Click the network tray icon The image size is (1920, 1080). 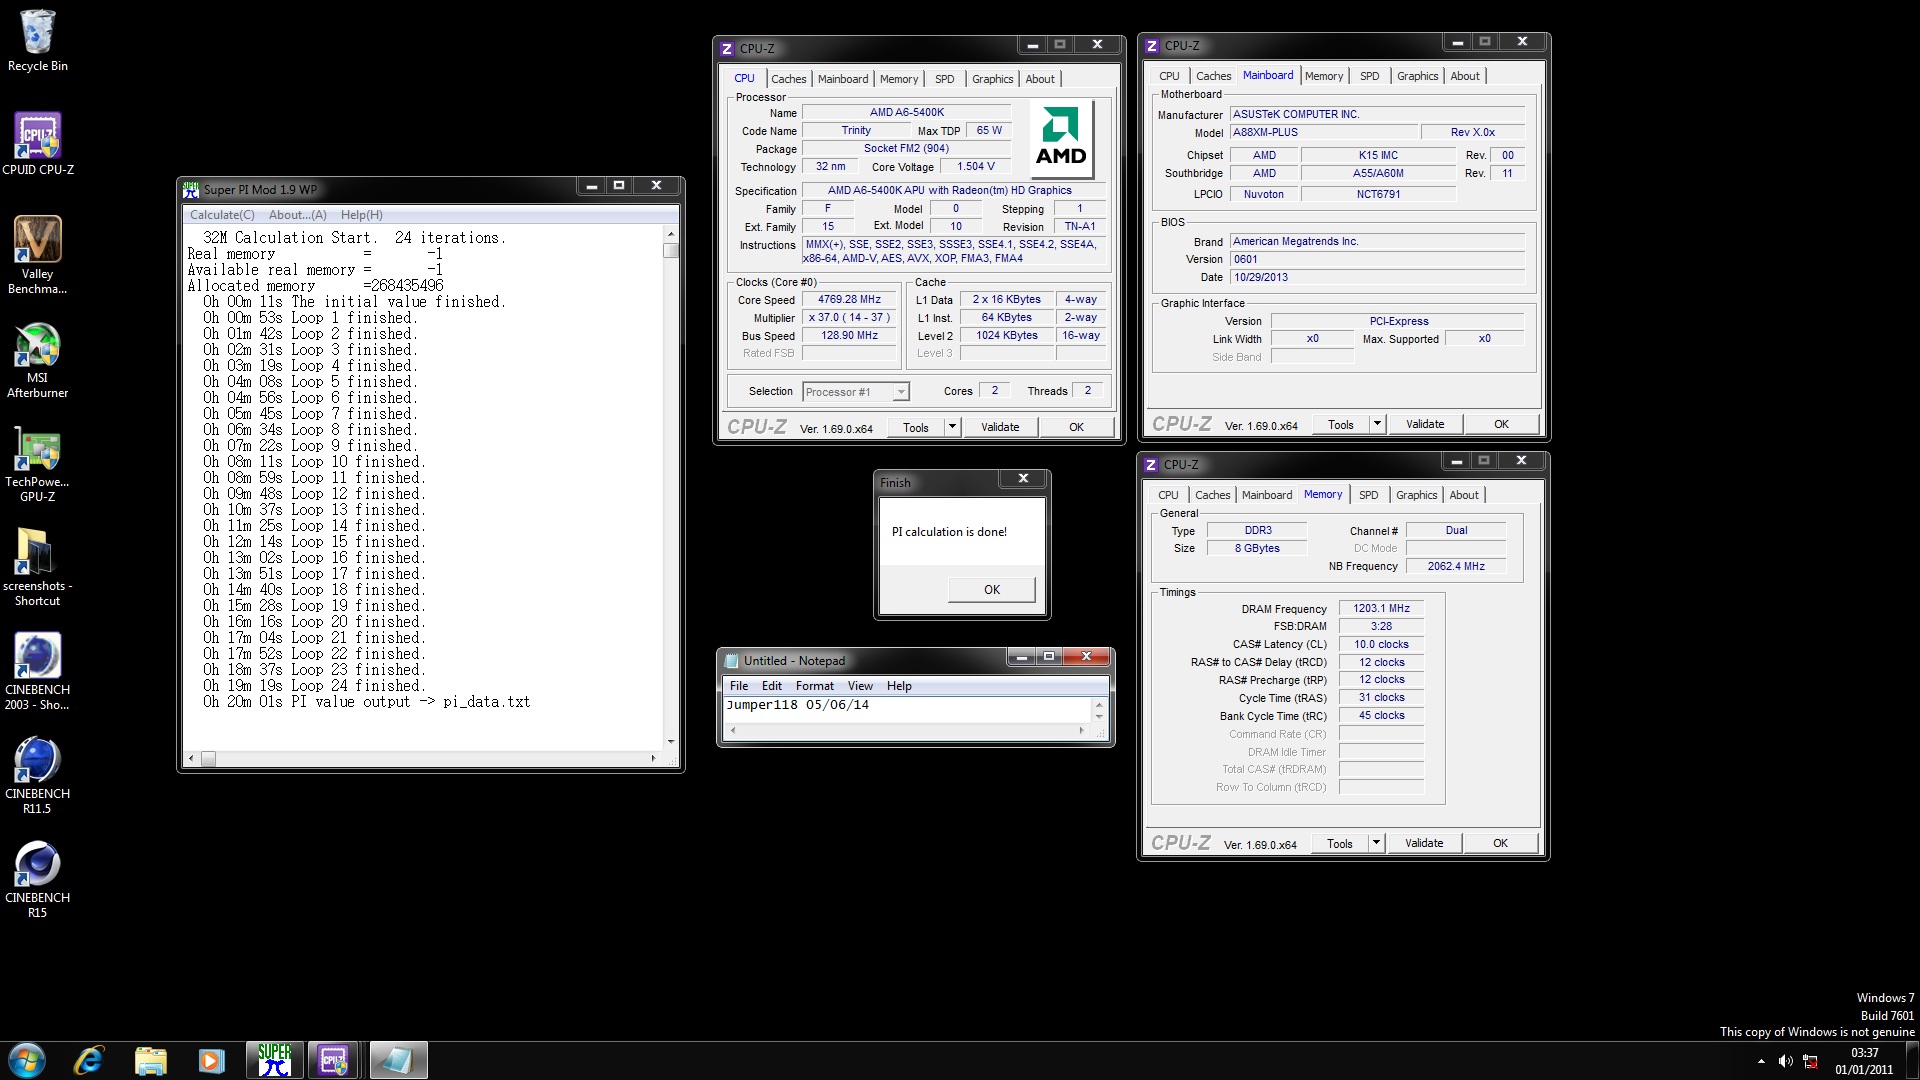pos(1810,1061)
